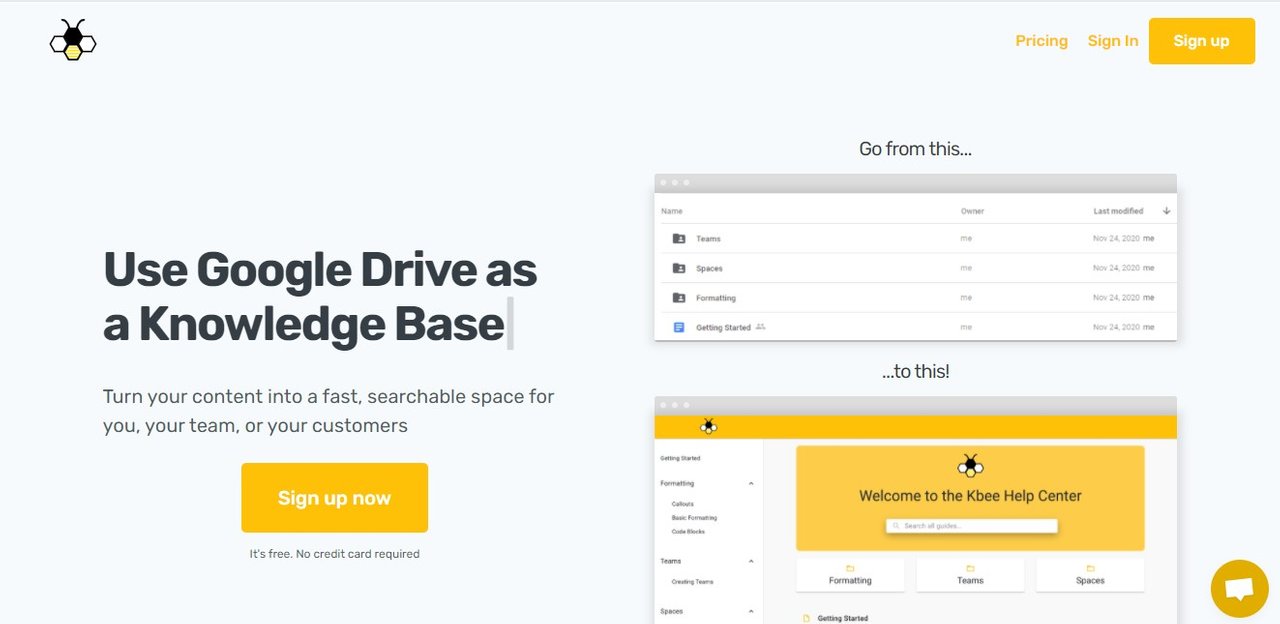Image resolution: width=1280 pixels, height=624 pixels.
Task: Click the 'Go from this...' caption
Action: [x=915, y=149]
